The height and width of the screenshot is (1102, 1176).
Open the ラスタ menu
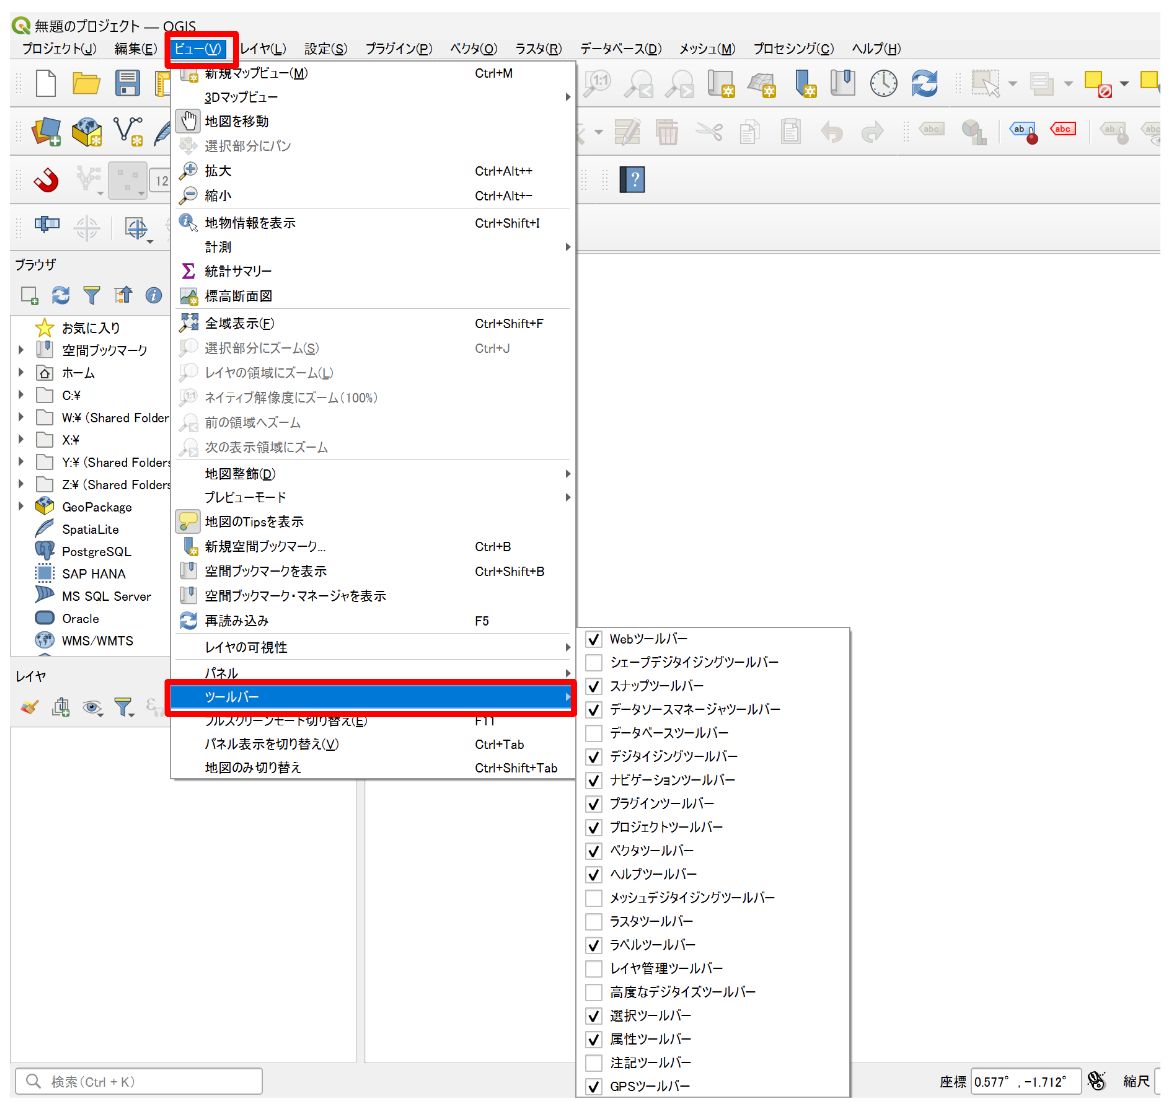click(538, 49)
